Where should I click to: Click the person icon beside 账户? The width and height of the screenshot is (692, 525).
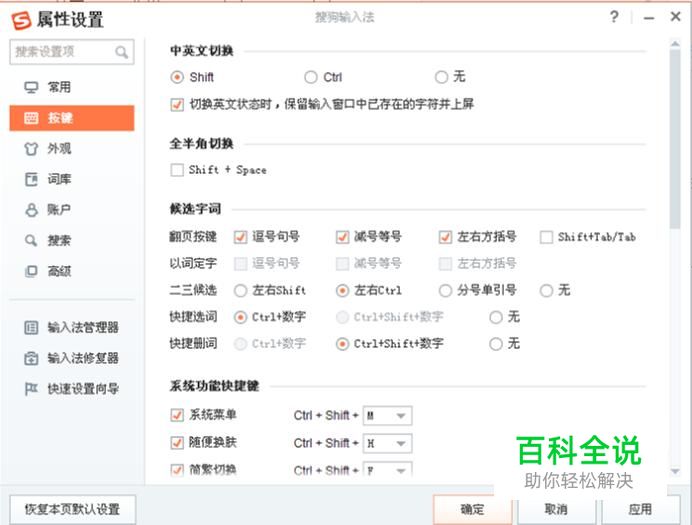pyautogui.click(x=31, y=210)
